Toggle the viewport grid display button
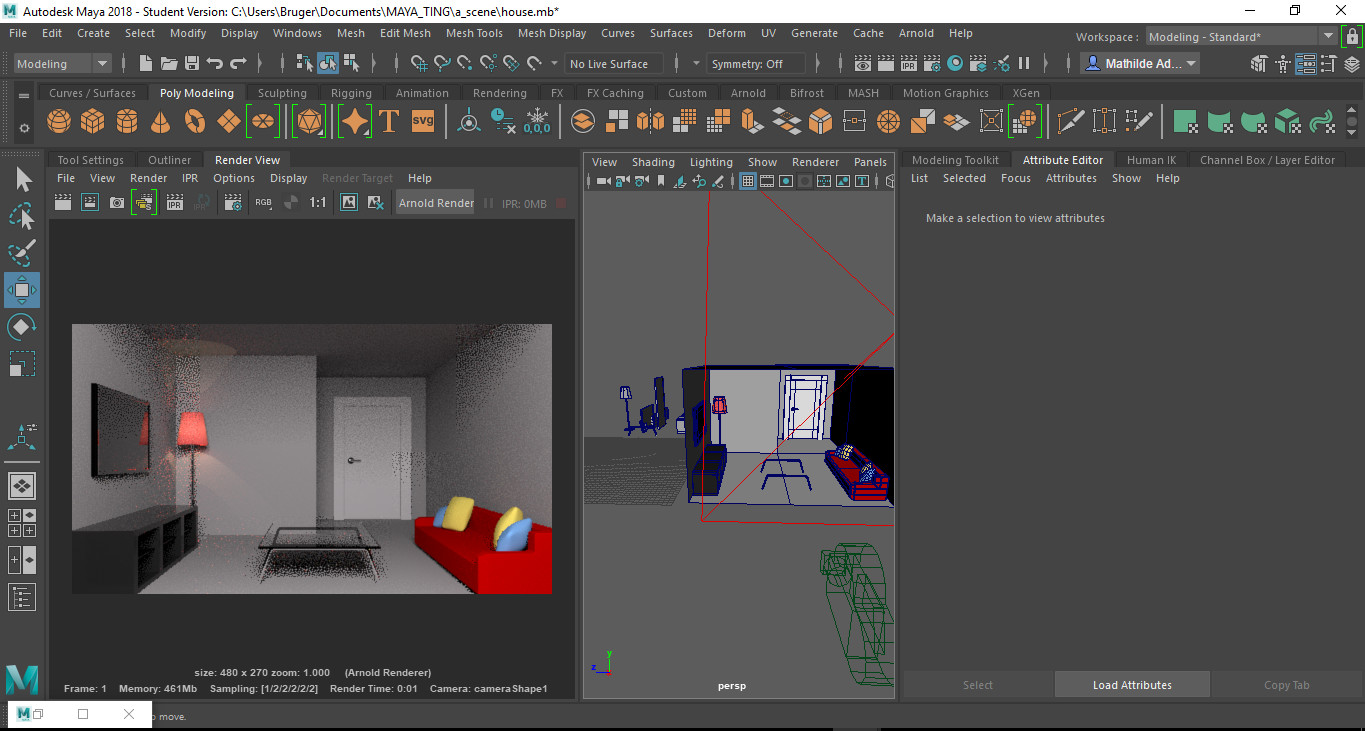 point(747,182)
